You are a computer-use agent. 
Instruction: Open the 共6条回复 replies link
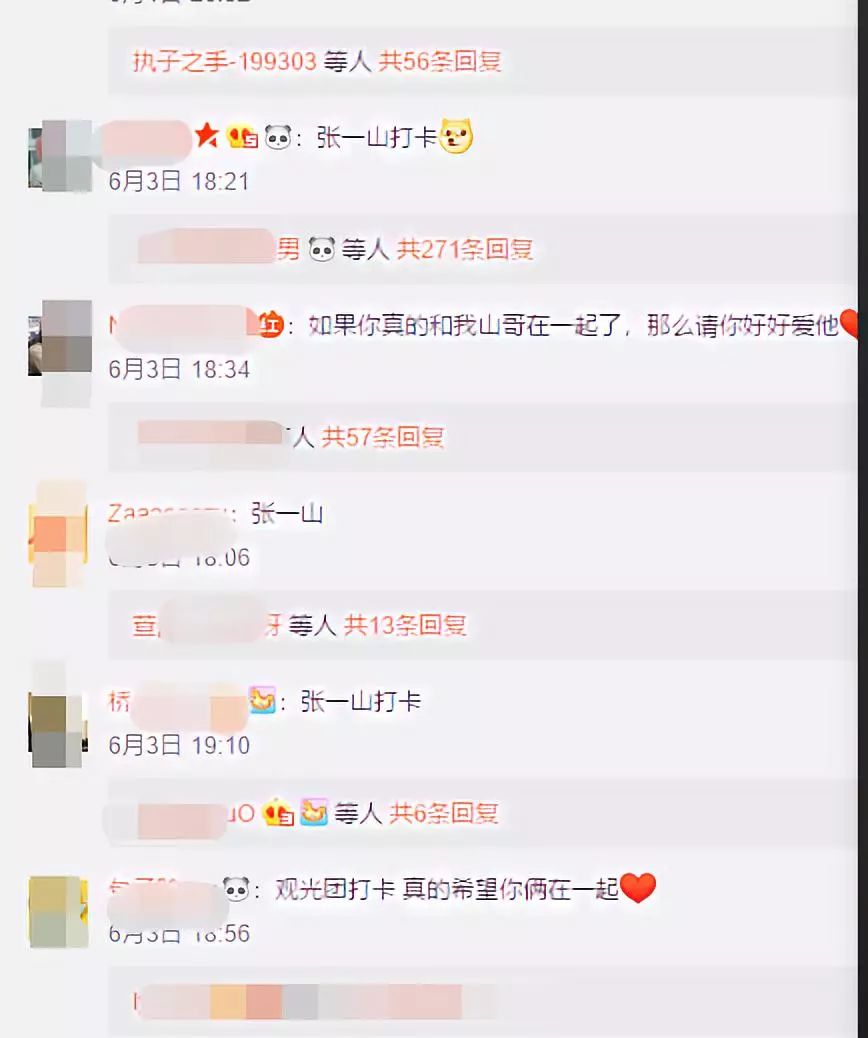pos(444,813)
